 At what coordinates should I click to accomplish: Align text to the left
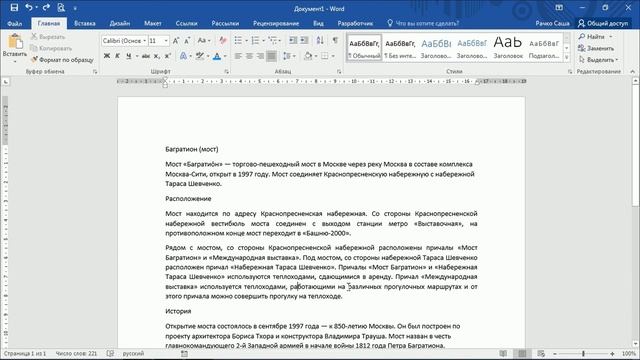238,56
